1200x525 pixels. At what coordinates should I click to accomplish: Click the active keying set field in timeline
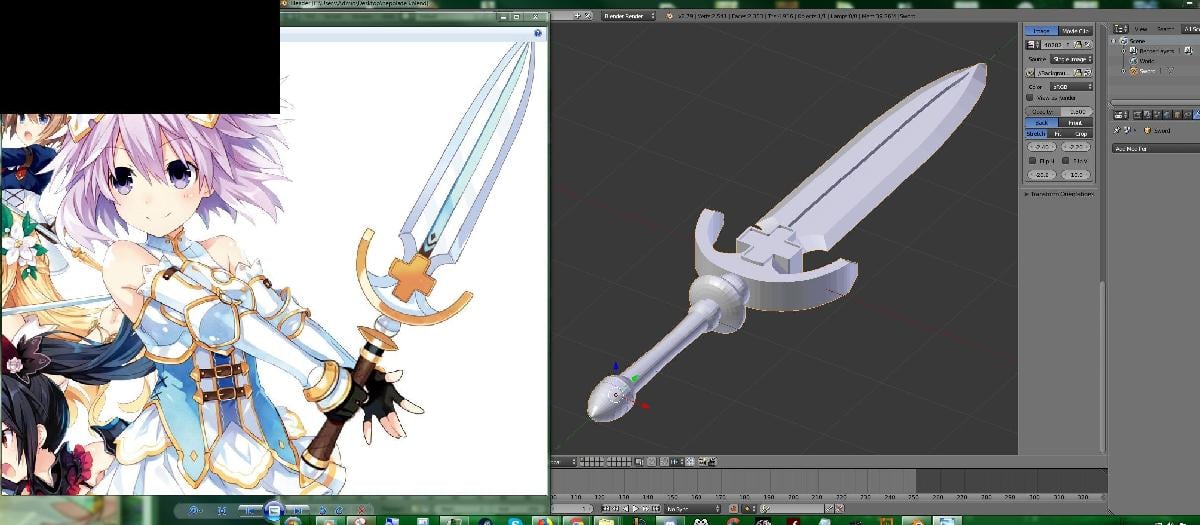pyautogui.click(x=792, y=509)
